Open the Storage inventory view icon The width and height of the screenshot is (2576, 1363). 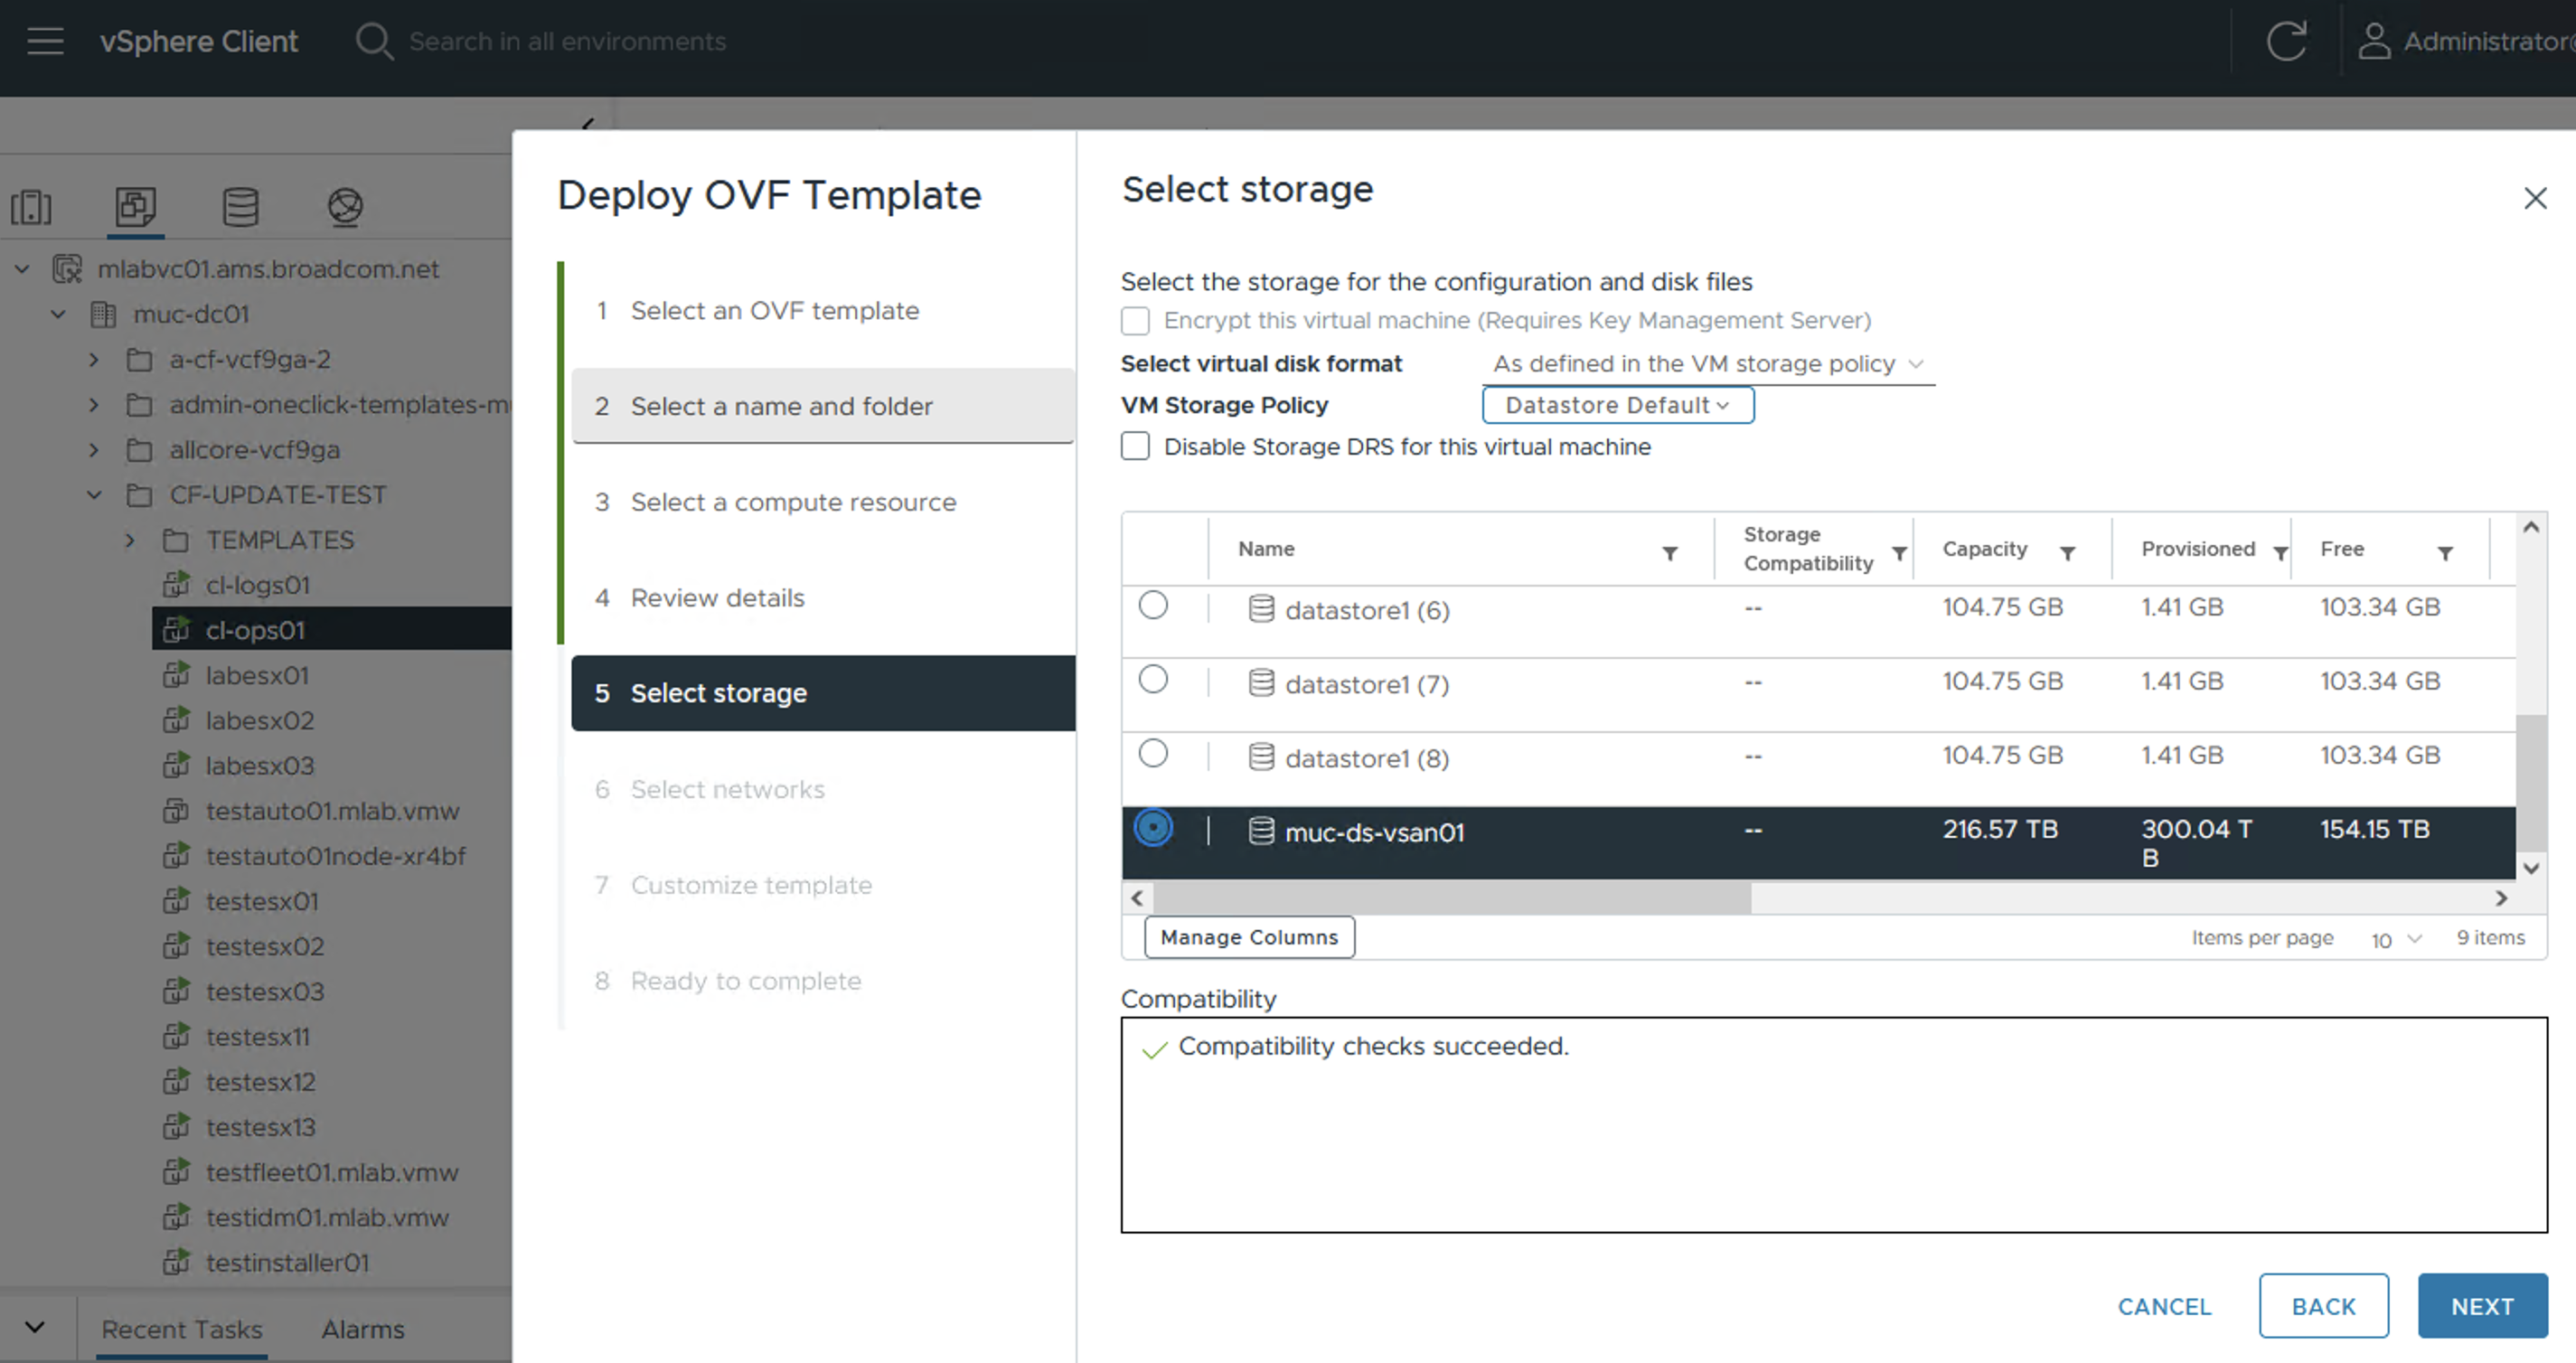tap(240, 207)
